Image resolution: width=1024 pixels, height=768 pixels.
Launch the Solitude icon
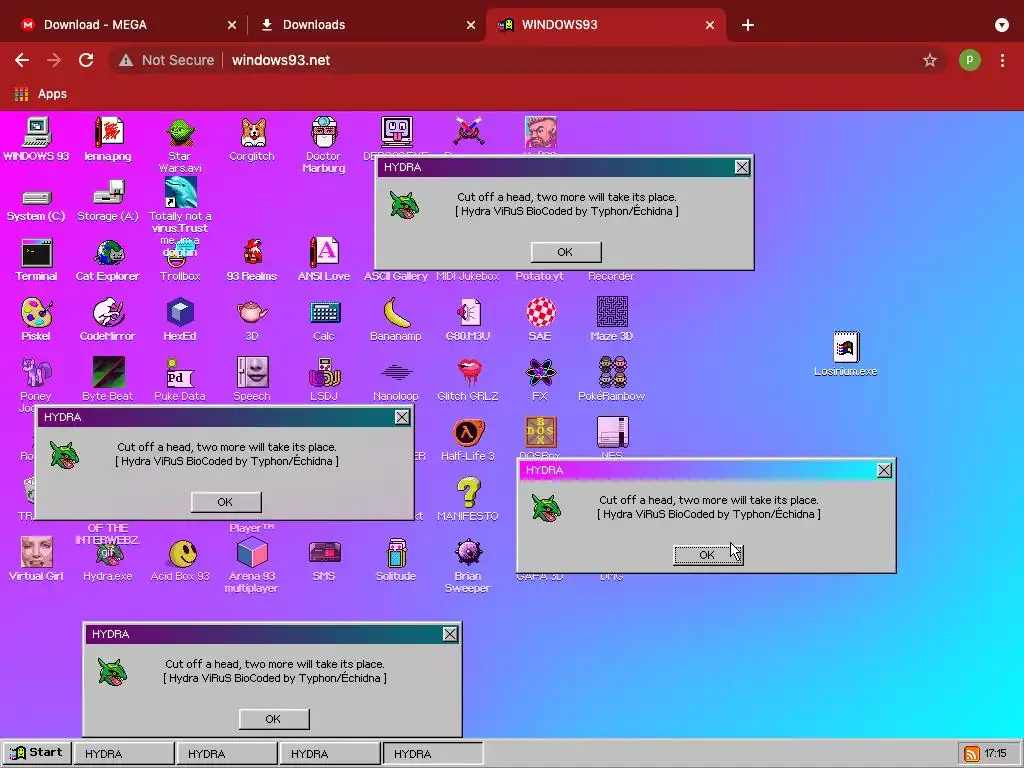tap(396, 559)
